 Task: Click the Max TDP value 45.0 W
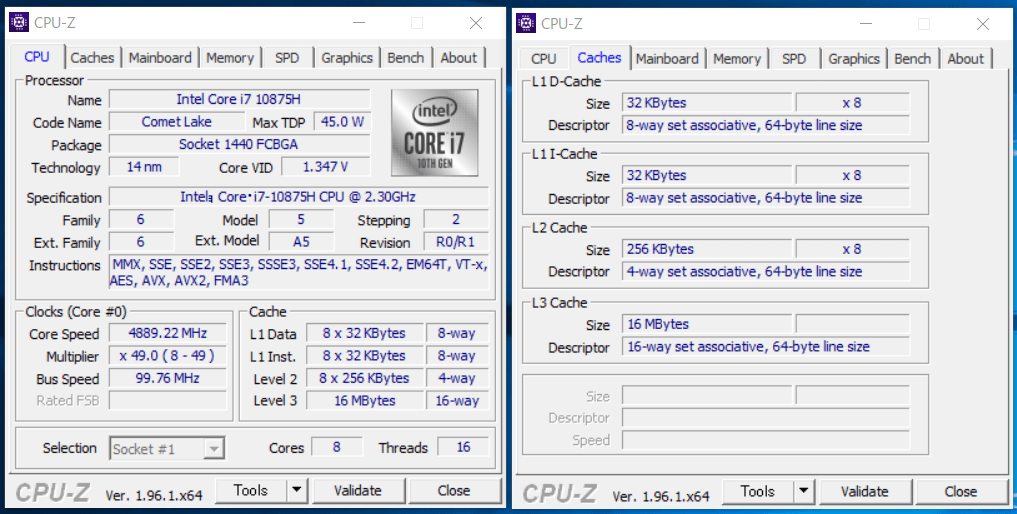tap(342, 122)
